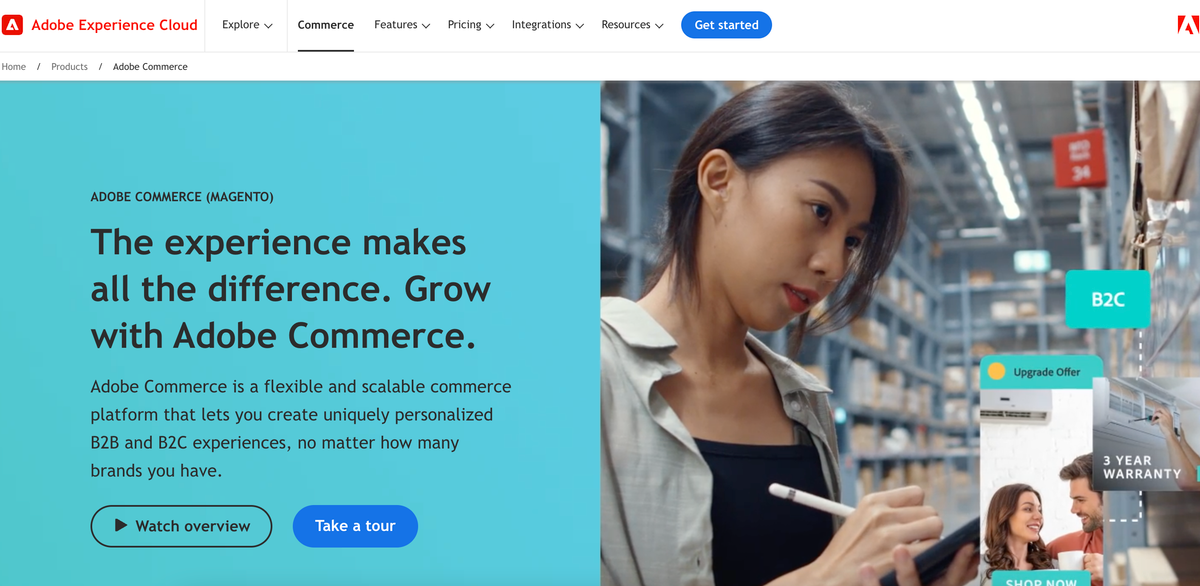The image size is (1200, 586).
Task: Click the Adobe Experience Cloud text link
Action: pos(114,25)
